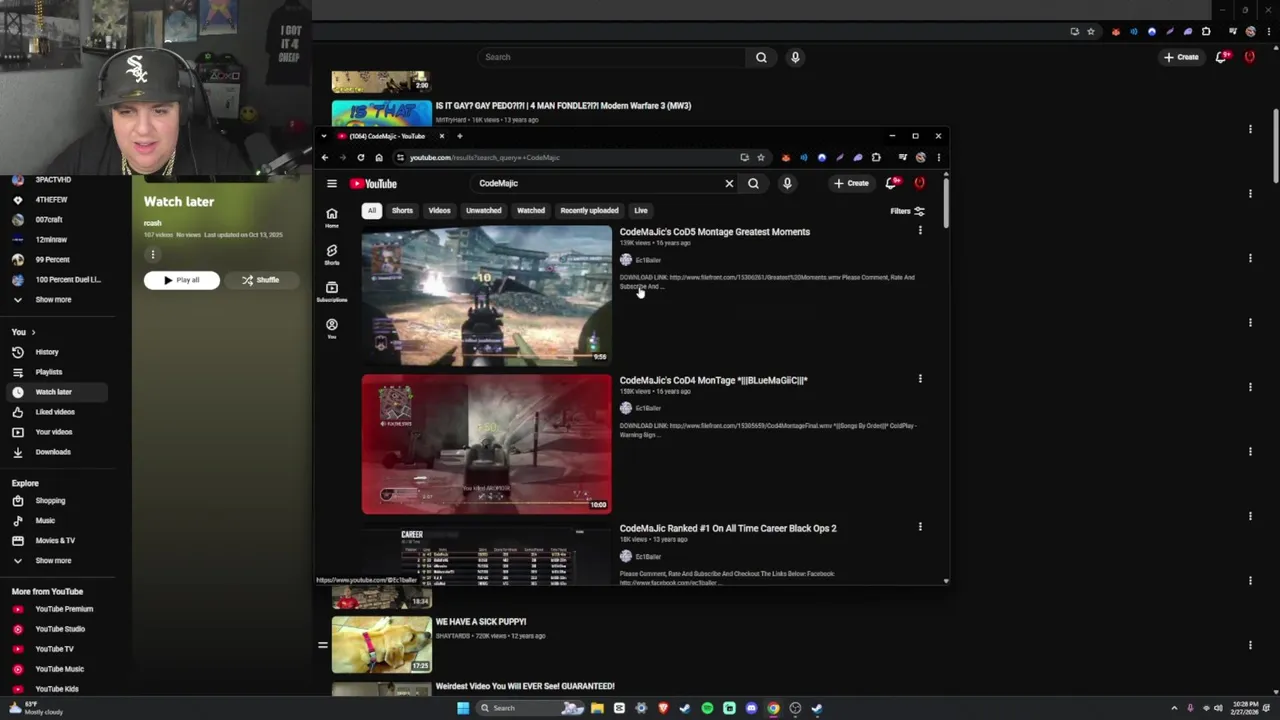Open Liked videos in background sidebar
The height and width of the screenshot is (720, 1280).
coord(55,412)
